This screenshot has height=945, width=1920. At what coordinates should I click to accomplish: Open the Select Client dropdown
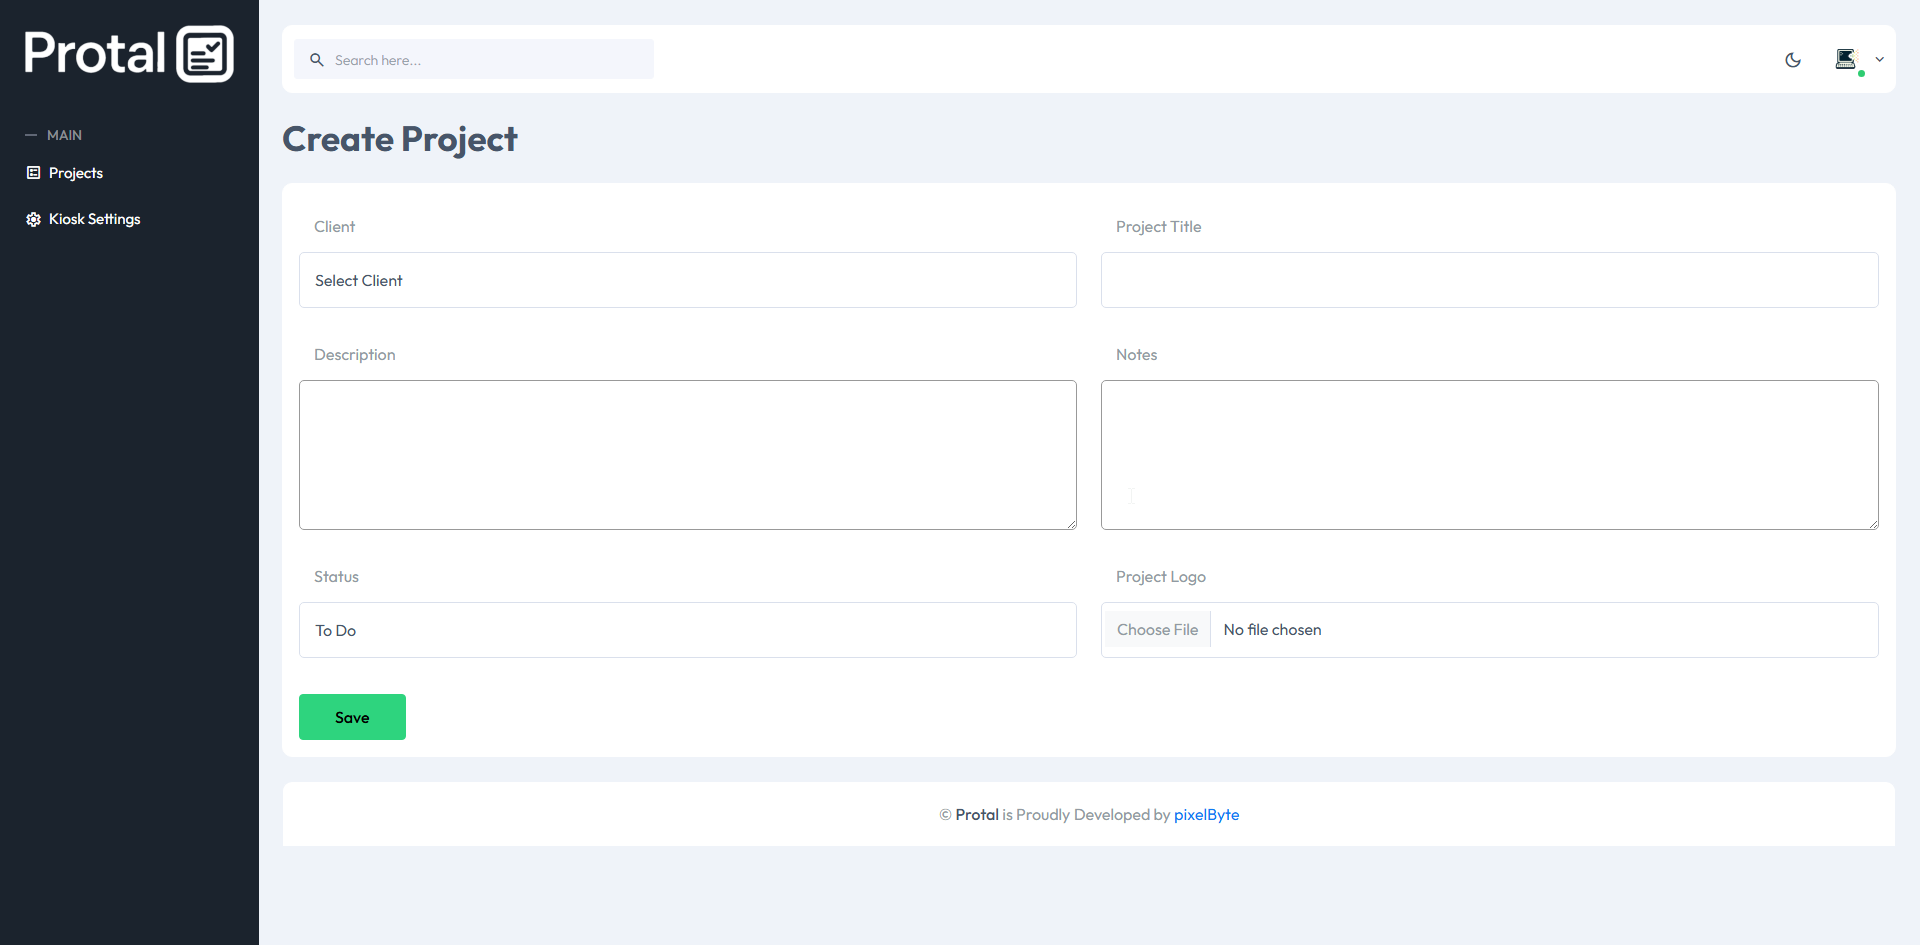[687, 280]
